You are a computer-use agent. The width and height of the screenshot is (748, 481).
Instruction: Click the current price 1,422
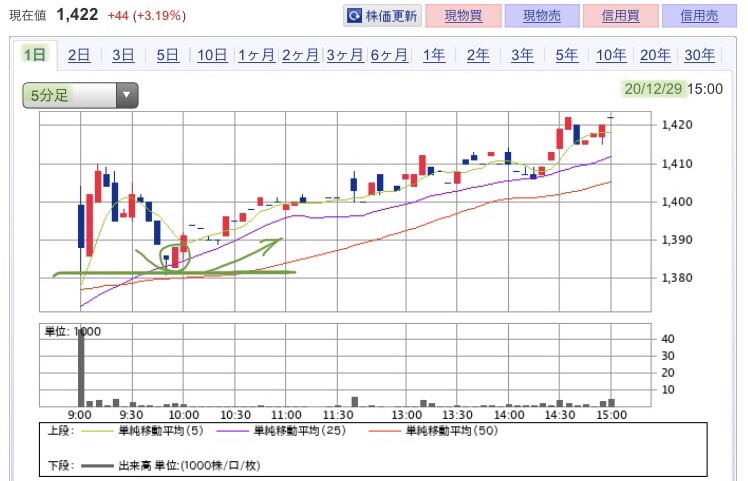77,15
